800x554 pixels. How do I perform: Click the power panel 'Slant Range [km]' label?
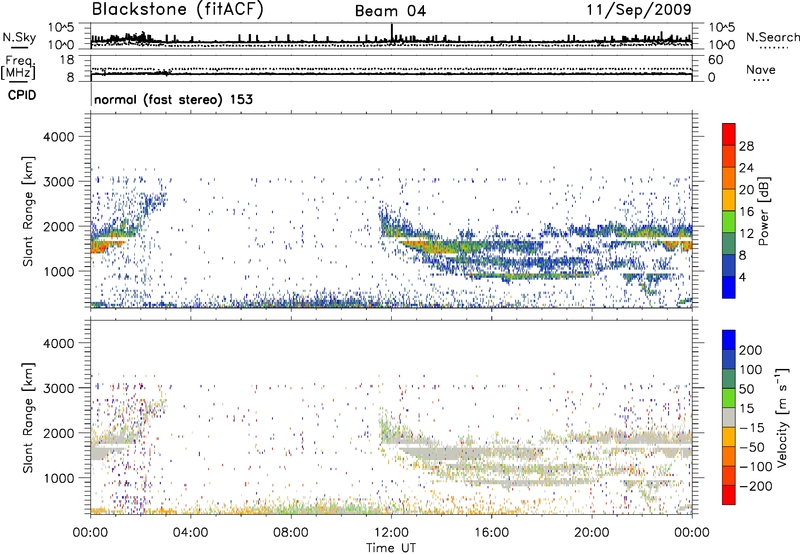(x=28, y=211)
